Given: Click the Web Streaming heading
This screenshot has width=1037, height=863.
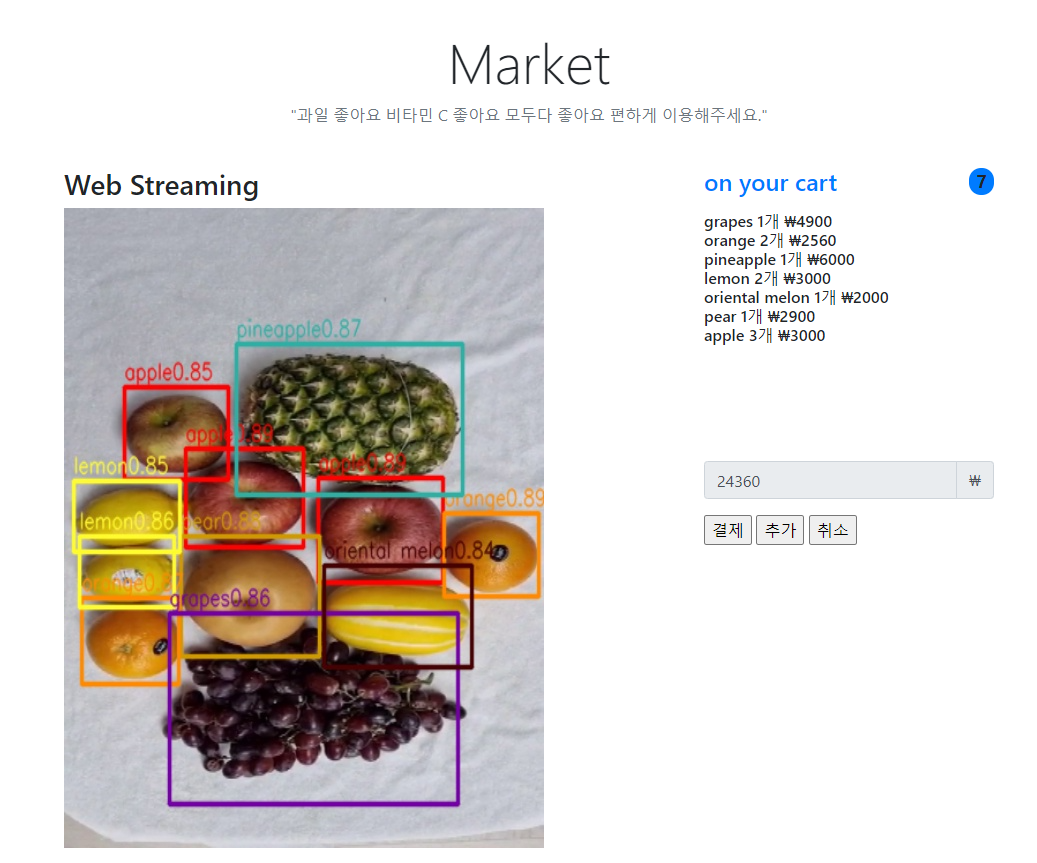Looking at the screenshot, I should [x=161, y=186].
